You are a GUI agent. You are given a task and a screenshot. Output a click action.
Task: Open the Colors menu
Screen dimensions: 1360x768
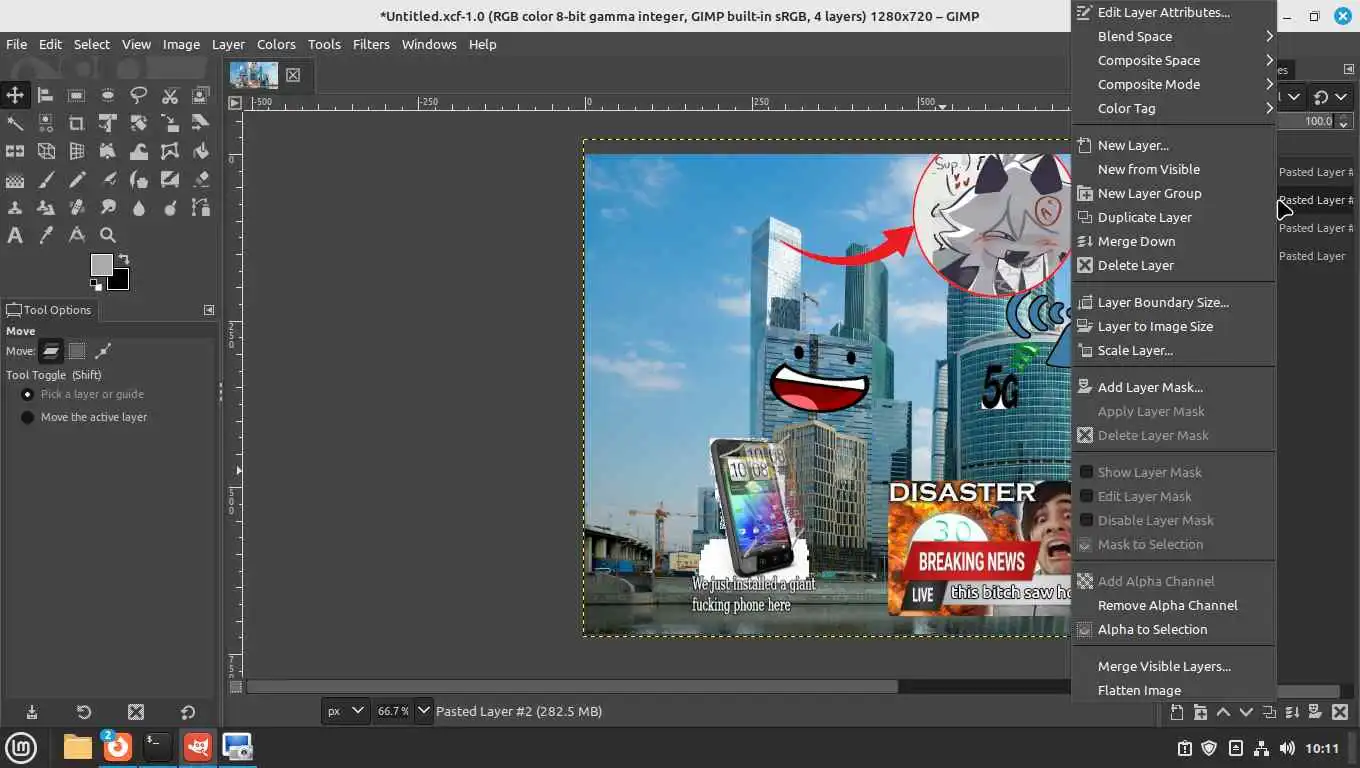click(276, 44)
